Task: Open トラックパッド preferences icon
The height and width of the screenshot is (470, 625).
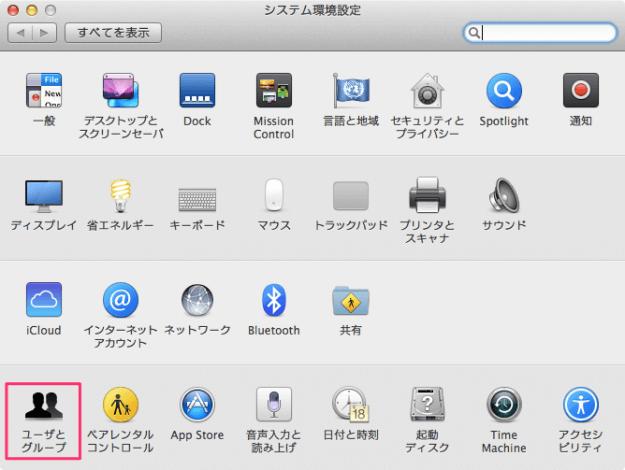Action: 351,196
